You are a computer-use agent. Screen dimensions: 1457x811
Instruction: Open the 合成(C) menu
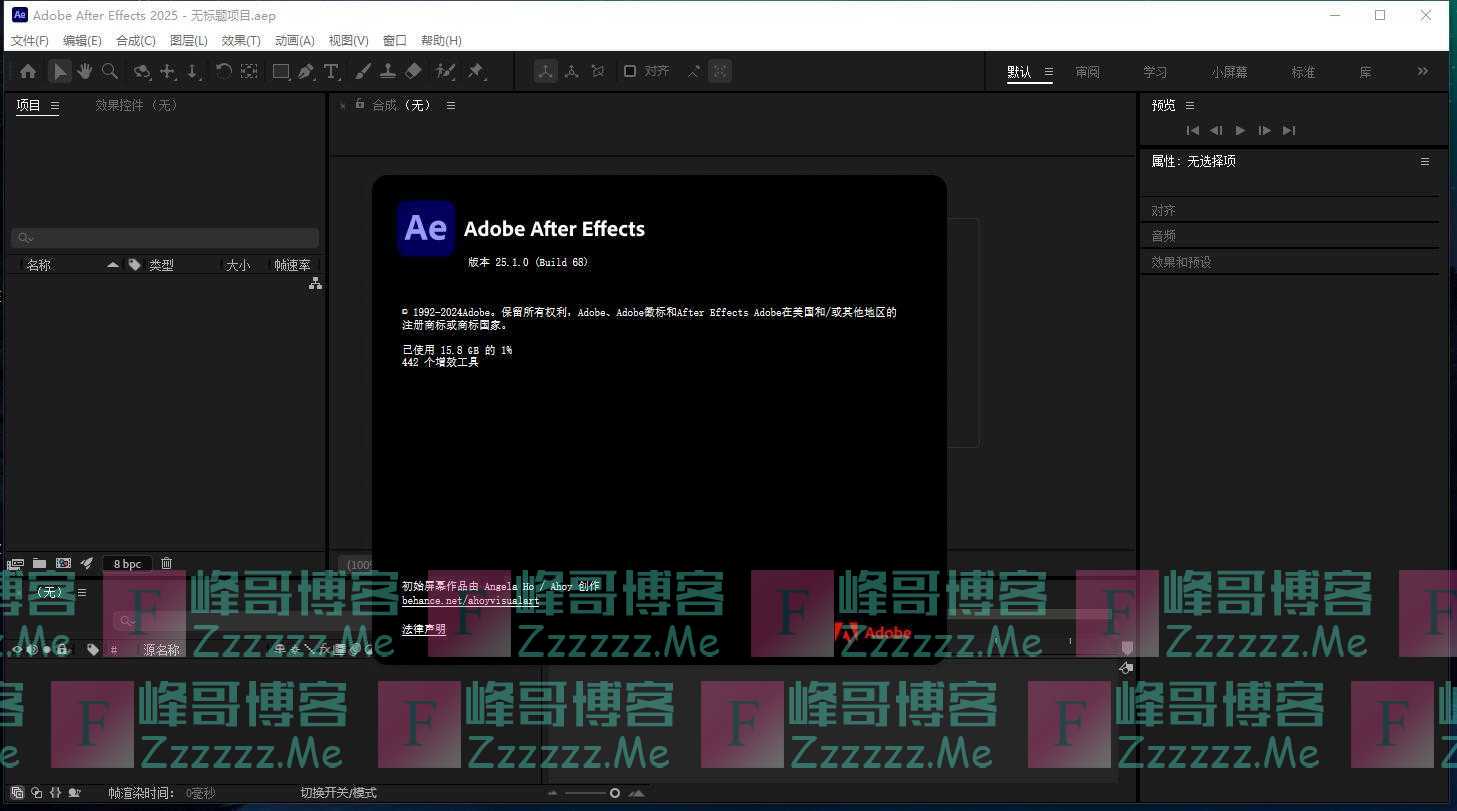136,40
